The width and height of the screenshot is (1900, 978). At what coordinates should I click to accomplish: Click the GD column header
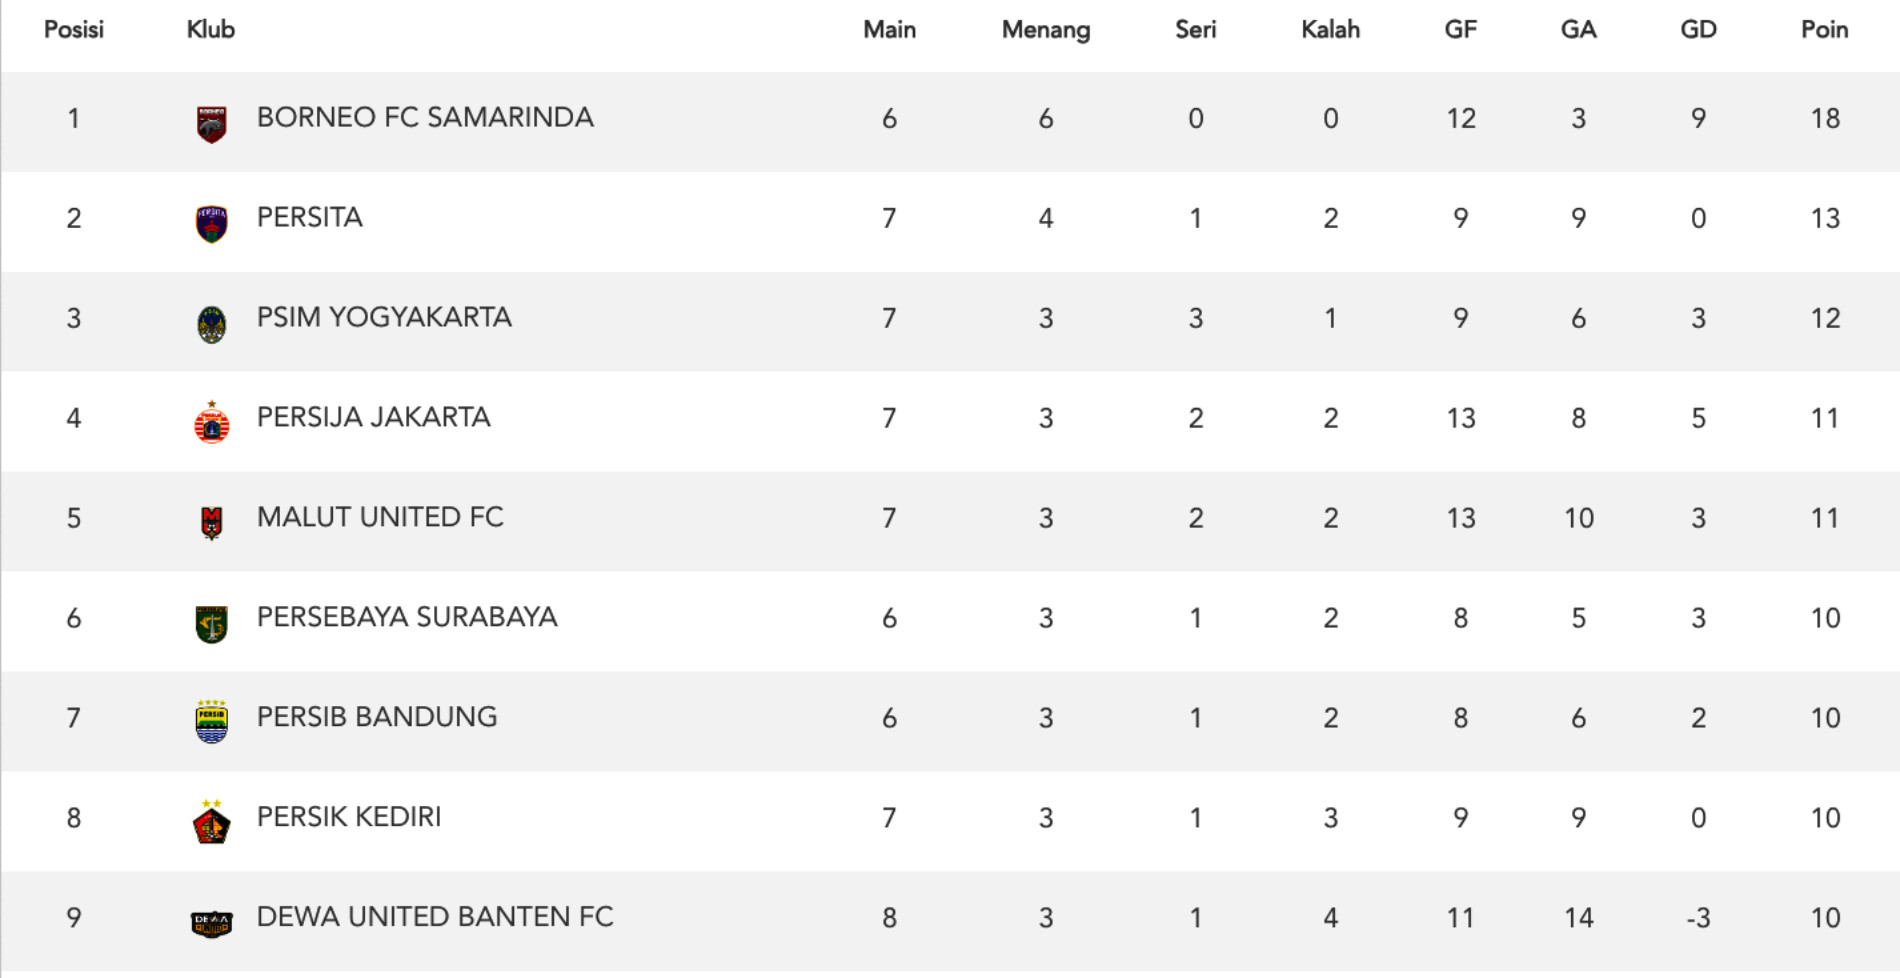point(1698,30)
